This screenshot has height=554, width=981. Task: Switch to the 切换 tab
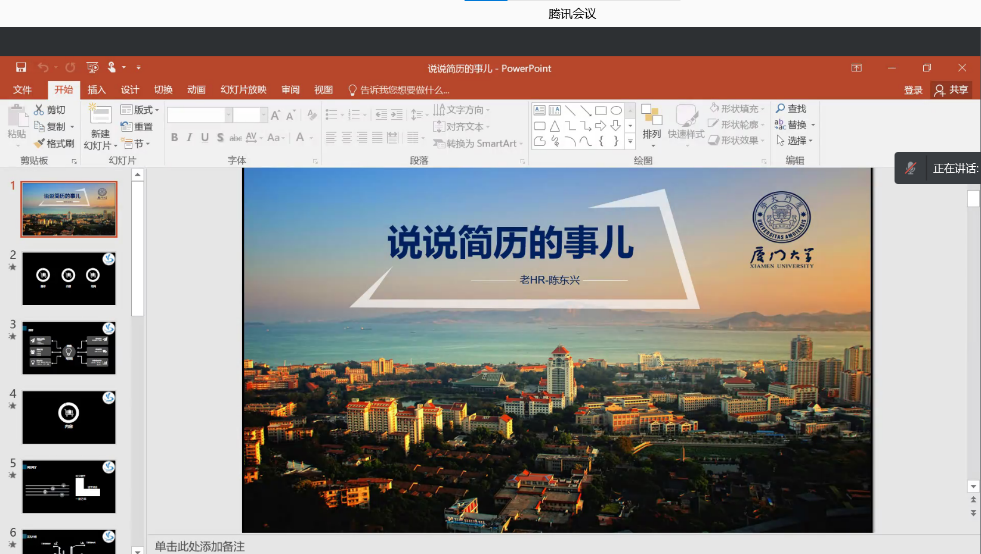163,90
